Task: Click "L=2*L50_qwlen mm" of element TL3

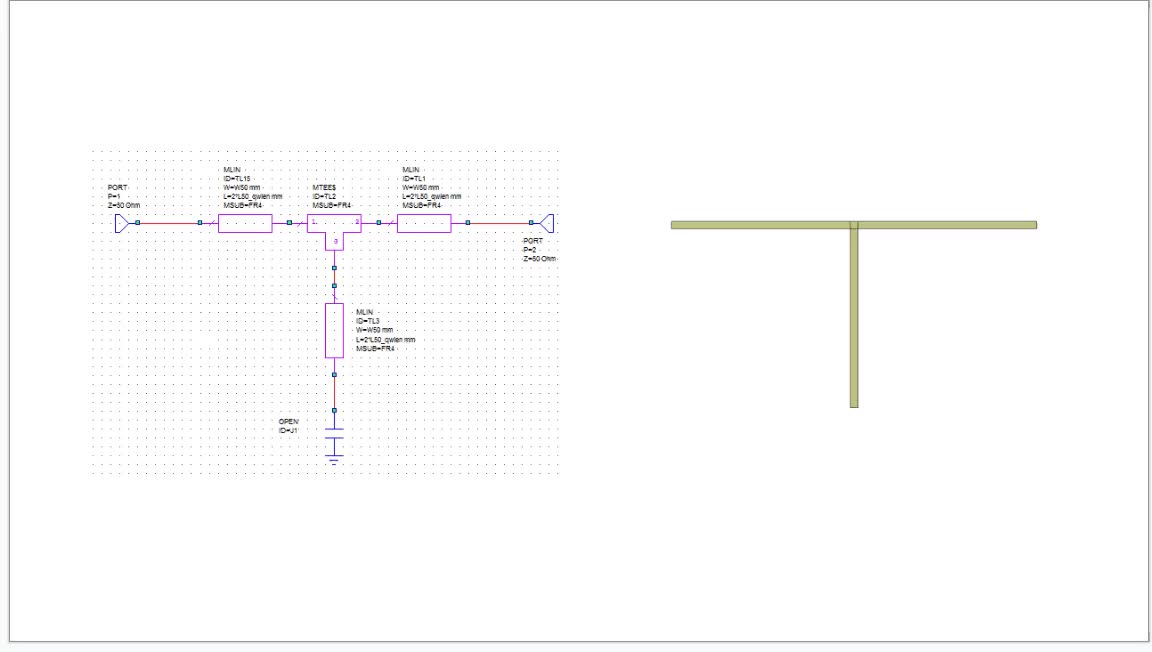Action: 385,340
